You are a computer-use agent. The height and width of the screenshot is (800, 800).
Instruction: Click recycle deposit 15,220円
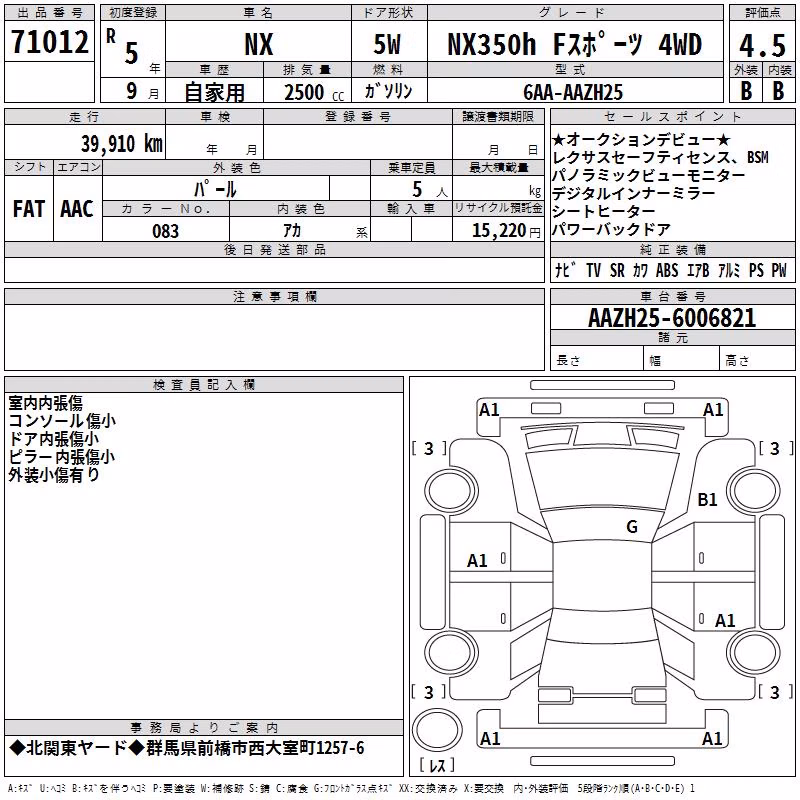[x=506, y=231]
